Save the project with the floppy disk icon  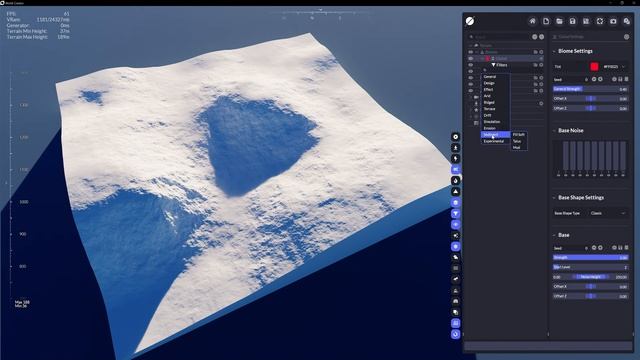573,21
